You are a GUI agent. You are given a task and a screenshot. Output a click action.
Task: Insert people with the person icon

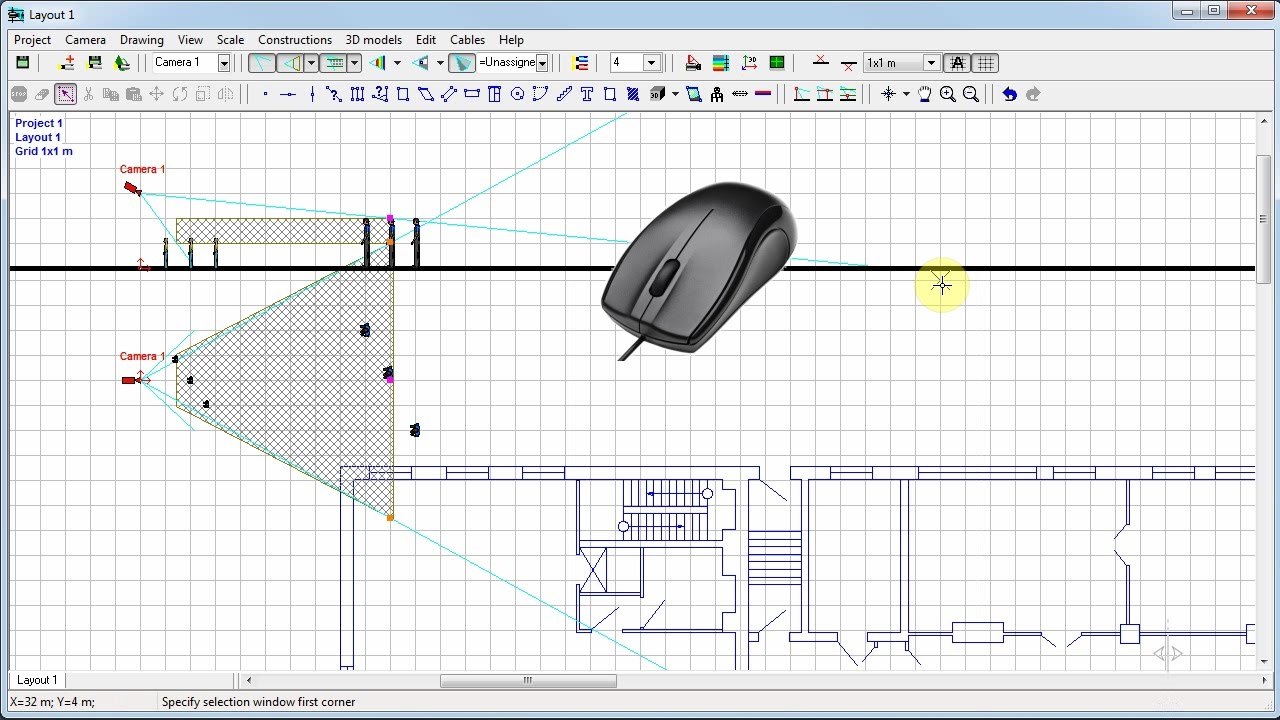[717, 94]
